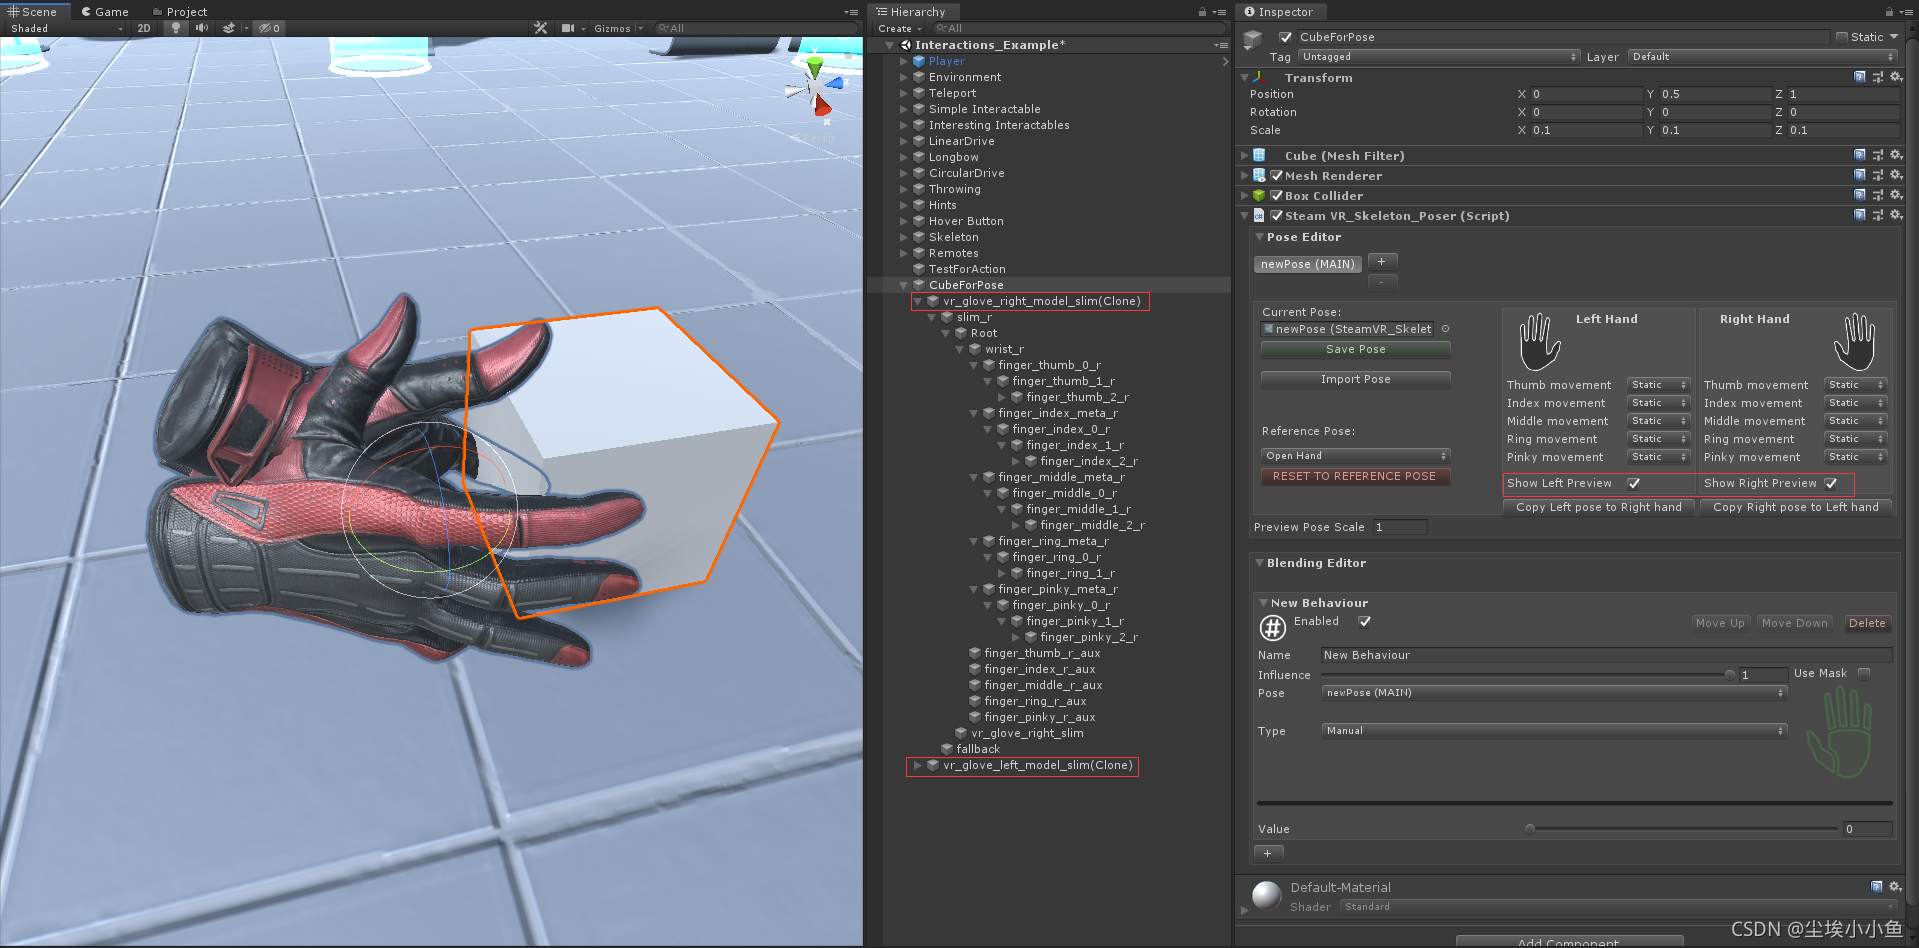Open Default-Material gear menu
This screenshot has height=948, width=1919.
click(1896, 886)
